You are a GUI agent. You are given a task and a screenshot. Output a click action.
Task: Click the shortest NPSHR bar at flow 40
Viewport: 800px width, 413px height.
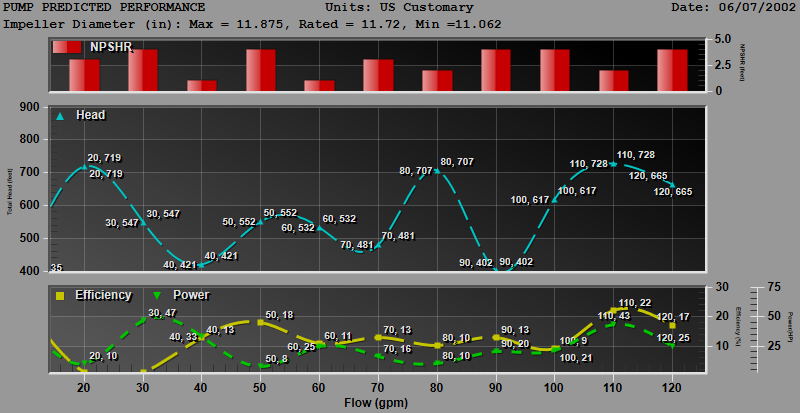coord(202,86)
